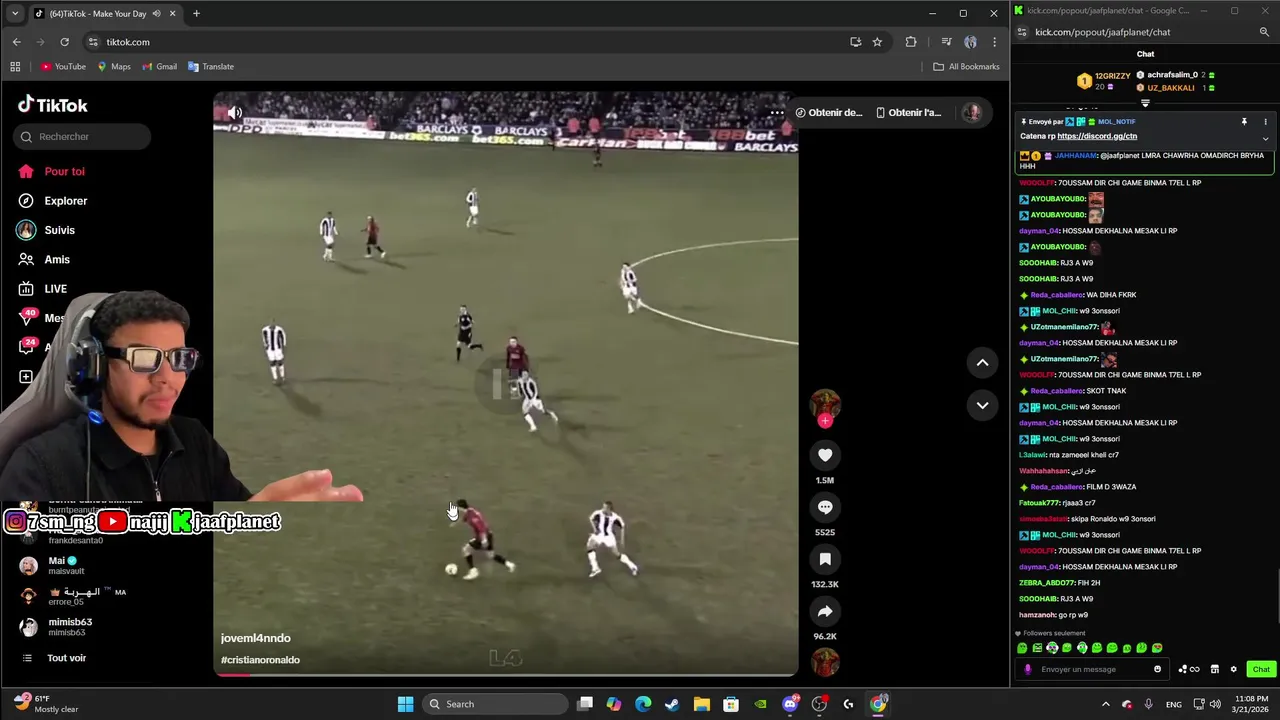This screenshot has width=1280, height=720.
Task: Open LIVE in TikTok sidebar
Action: (x=43, y=289)
